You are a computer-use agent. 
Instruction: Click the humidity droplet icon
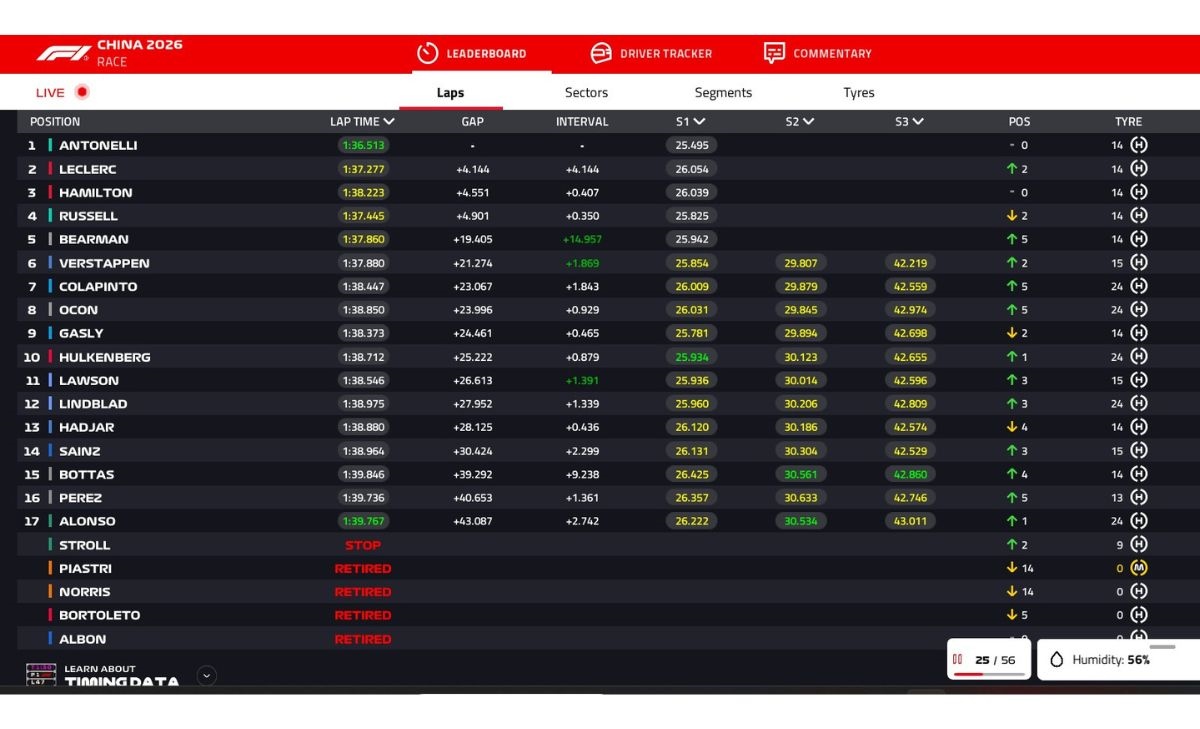pyautogui.click(x=1057, y=660)
